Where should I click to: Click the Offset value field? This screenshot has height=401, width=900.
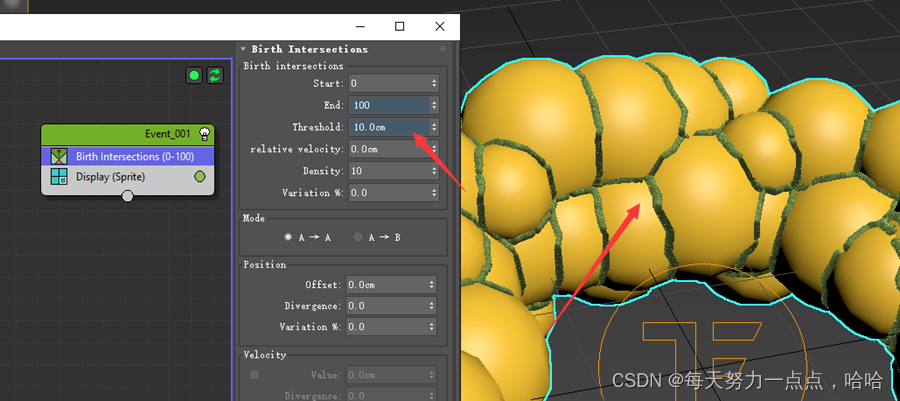386,285
